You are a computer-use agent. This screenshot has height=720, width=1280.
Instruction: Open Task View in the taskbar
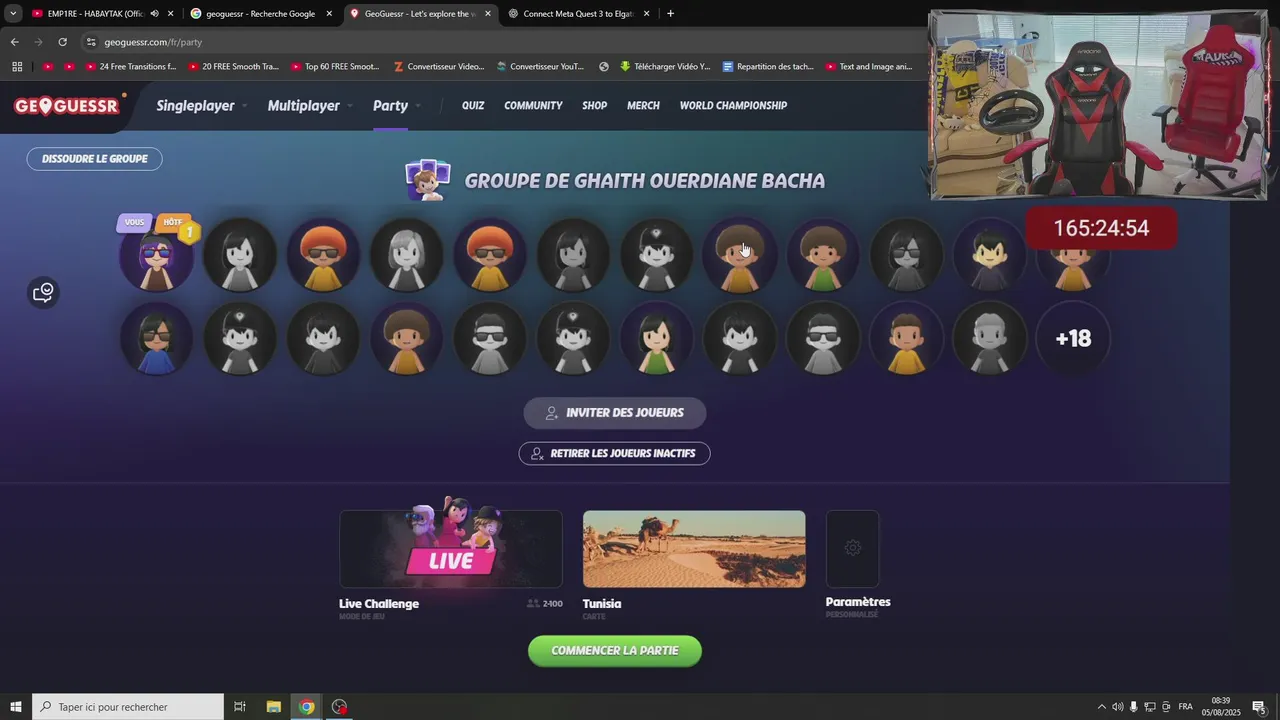tap(240, 707)
